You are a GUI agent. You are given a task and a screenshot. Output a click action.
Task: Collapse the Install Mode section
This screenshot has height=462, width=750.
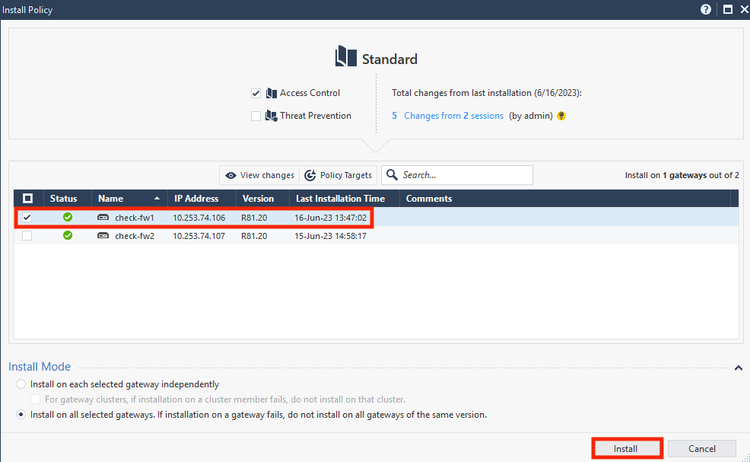click(x=739, y=368)
